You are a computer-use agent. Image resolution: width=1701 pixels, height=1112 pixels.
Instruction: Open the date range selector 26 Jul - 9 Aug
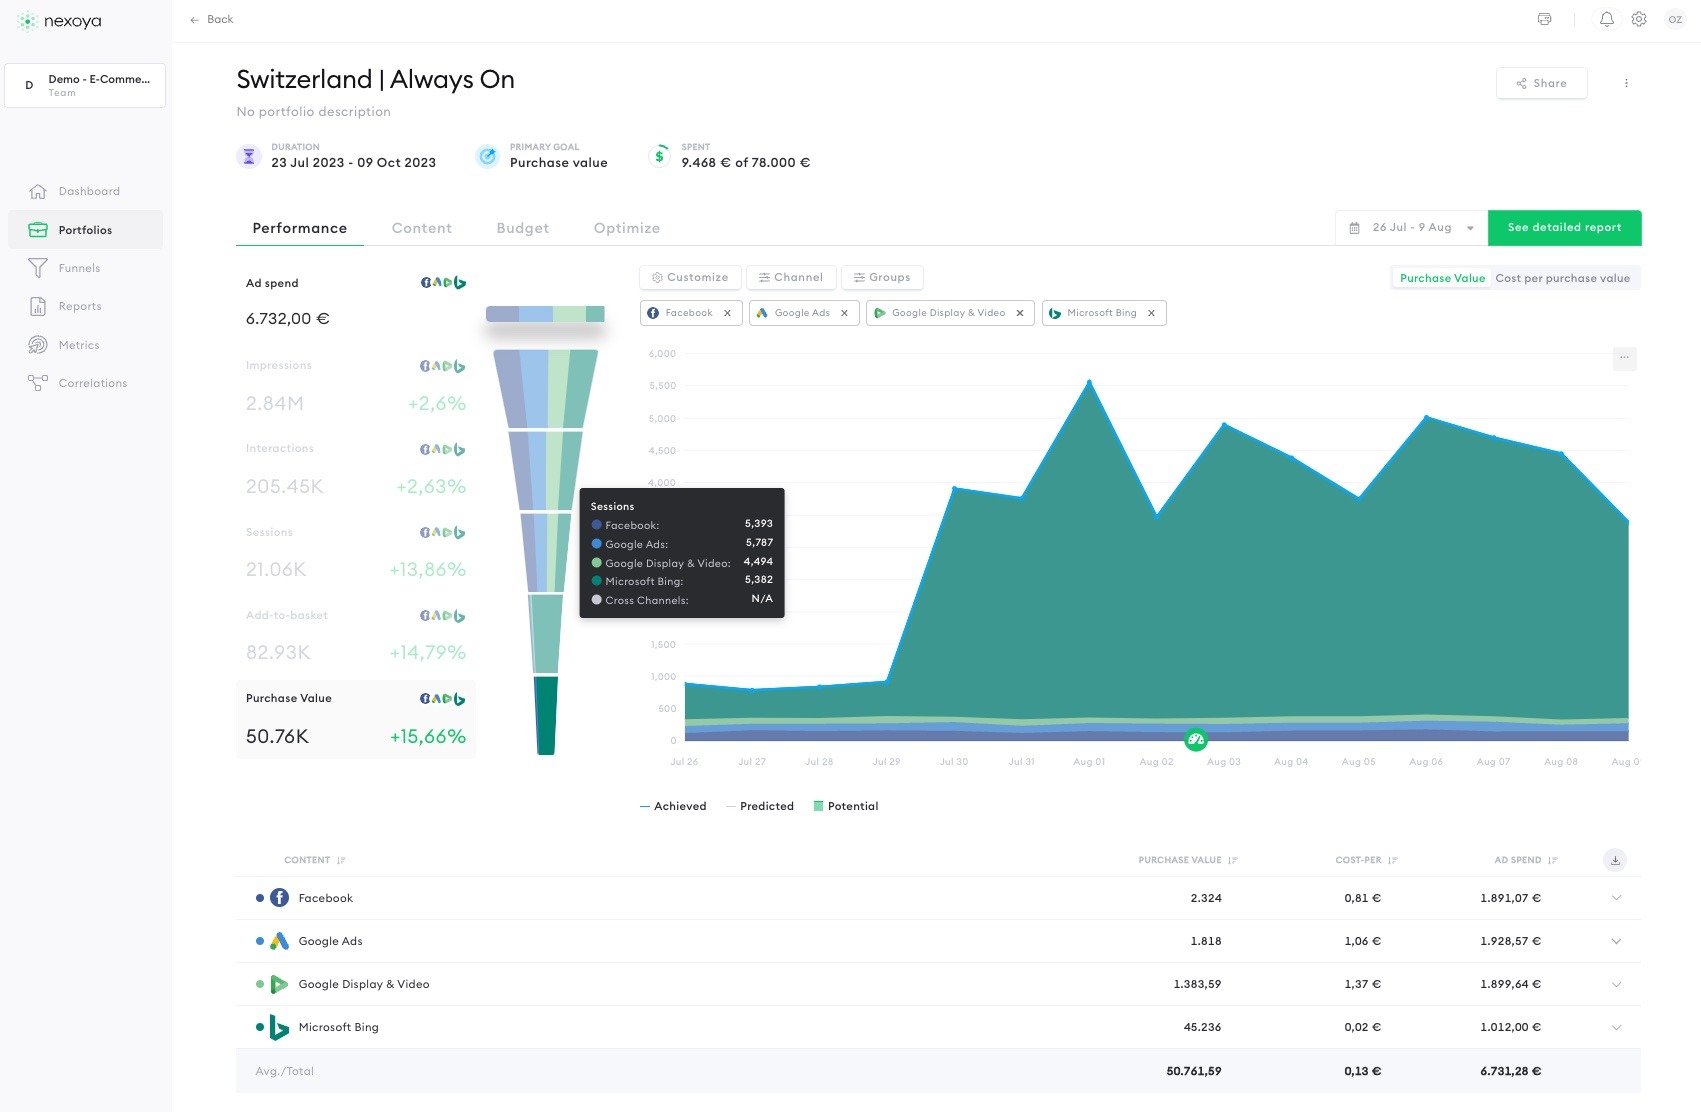[1410, 227]
